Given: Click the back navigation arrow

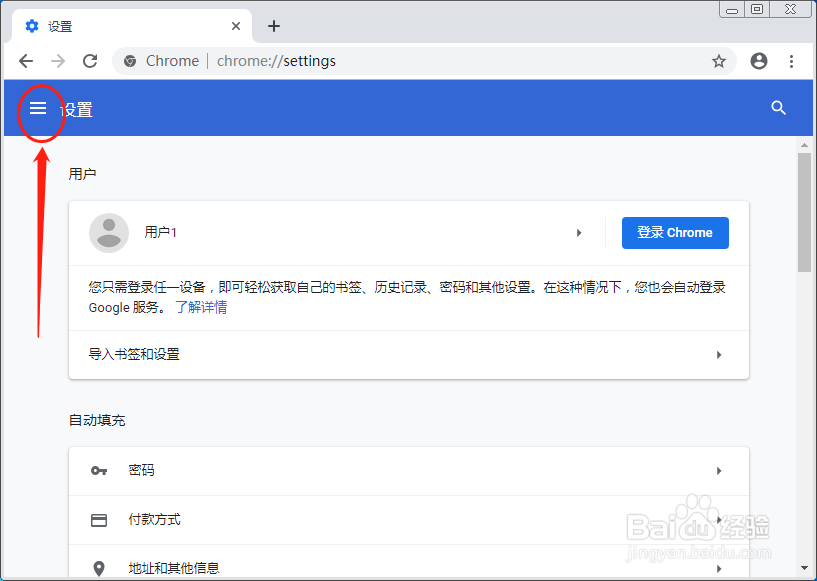Looking at the screenshot, I should click(x=25, y=60).
